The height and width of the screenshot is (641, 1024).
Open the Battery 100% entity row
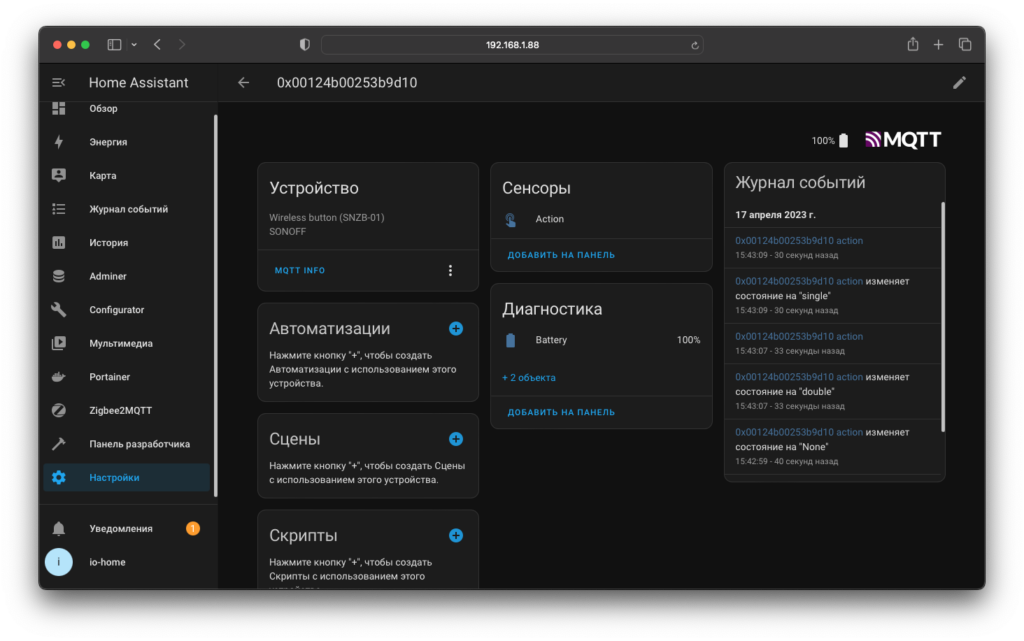coord(601,340)
